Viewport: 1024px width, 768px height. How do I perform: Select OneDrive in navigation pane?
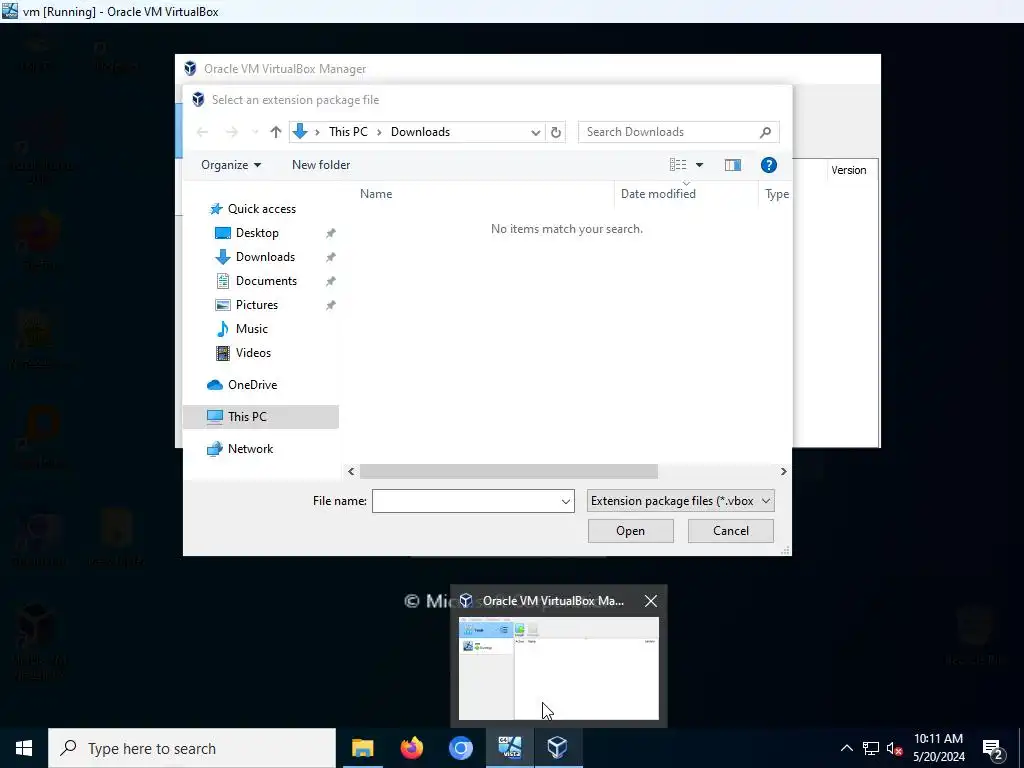point(252,385)
